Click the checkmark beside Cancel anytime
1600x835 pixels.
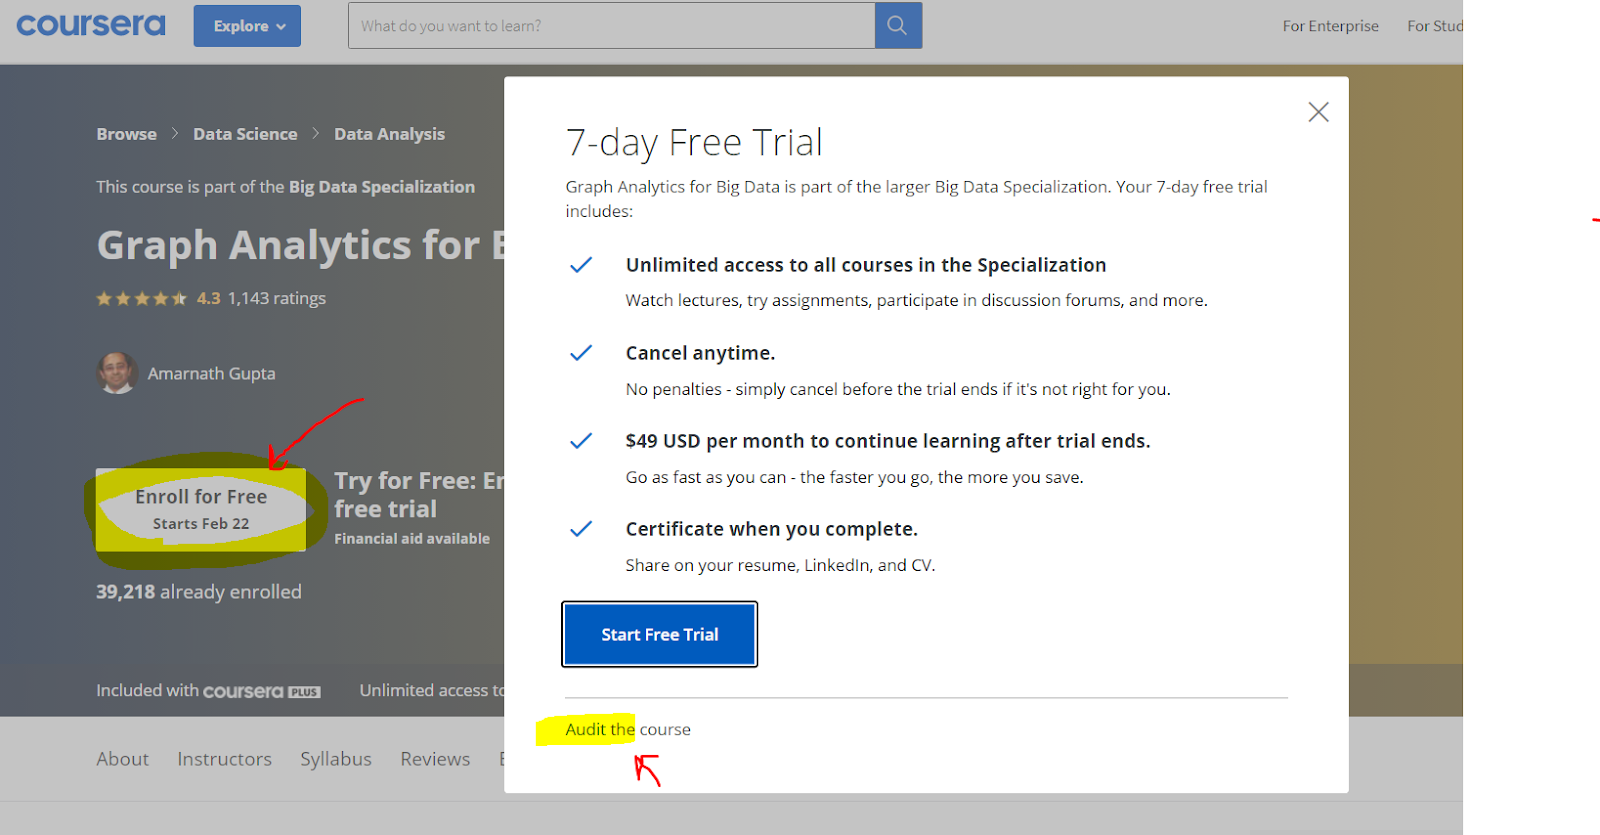click(581, 353)
